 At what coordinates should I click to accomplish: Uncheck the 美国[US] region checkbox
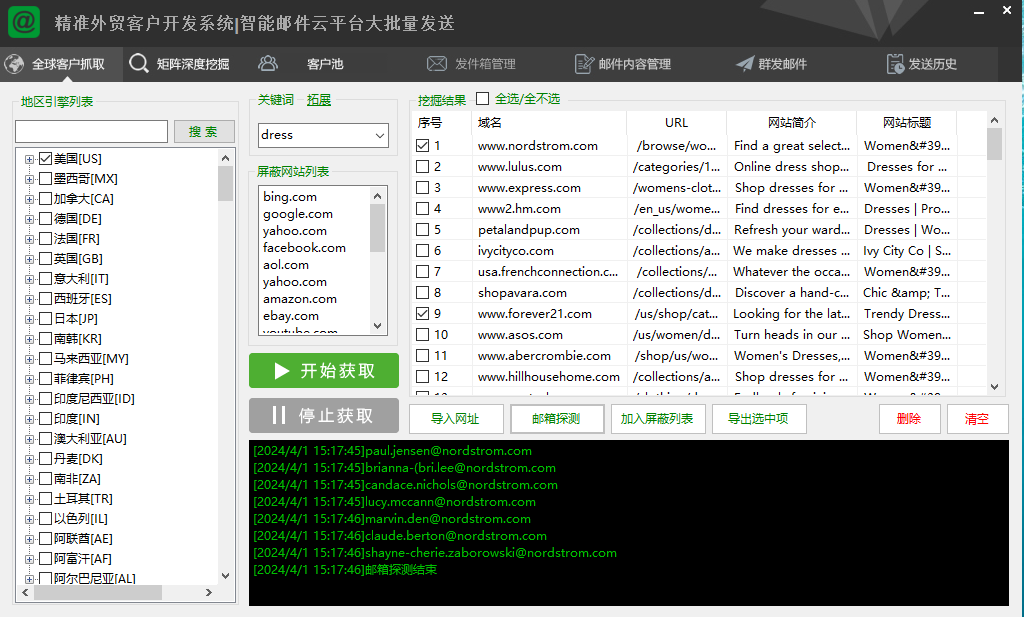click(x=45, y=159)
